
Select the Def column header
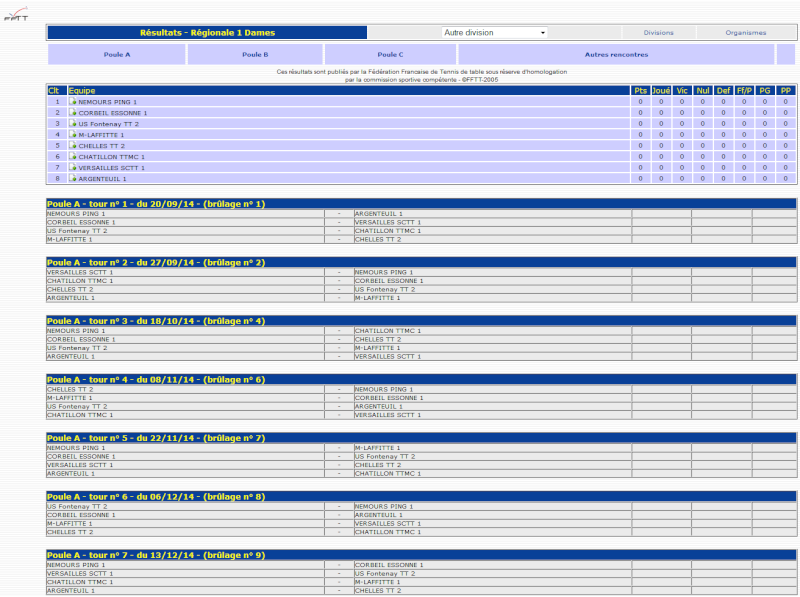723,91
